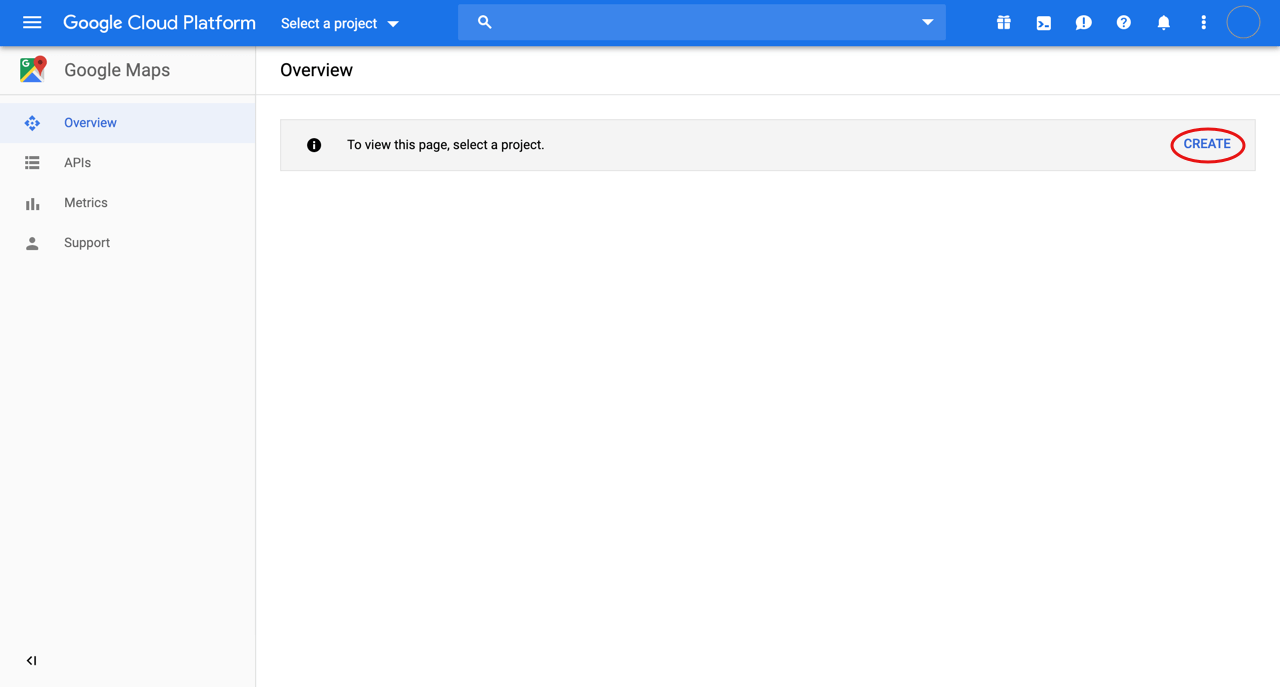Select the Metrics bar-chart icon
1280x687 pixels.
pos(32,202)
